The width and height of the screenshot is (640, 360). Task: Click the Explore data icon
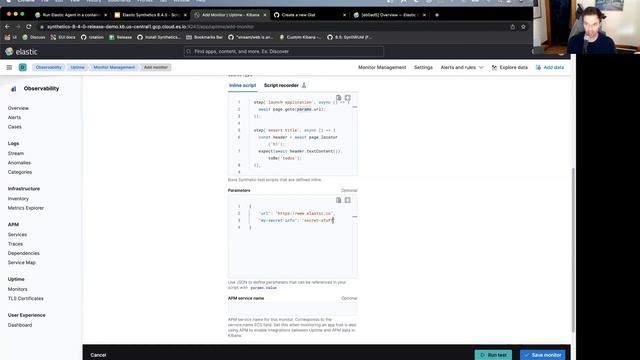pyautogui.click(x=494, y=67)
